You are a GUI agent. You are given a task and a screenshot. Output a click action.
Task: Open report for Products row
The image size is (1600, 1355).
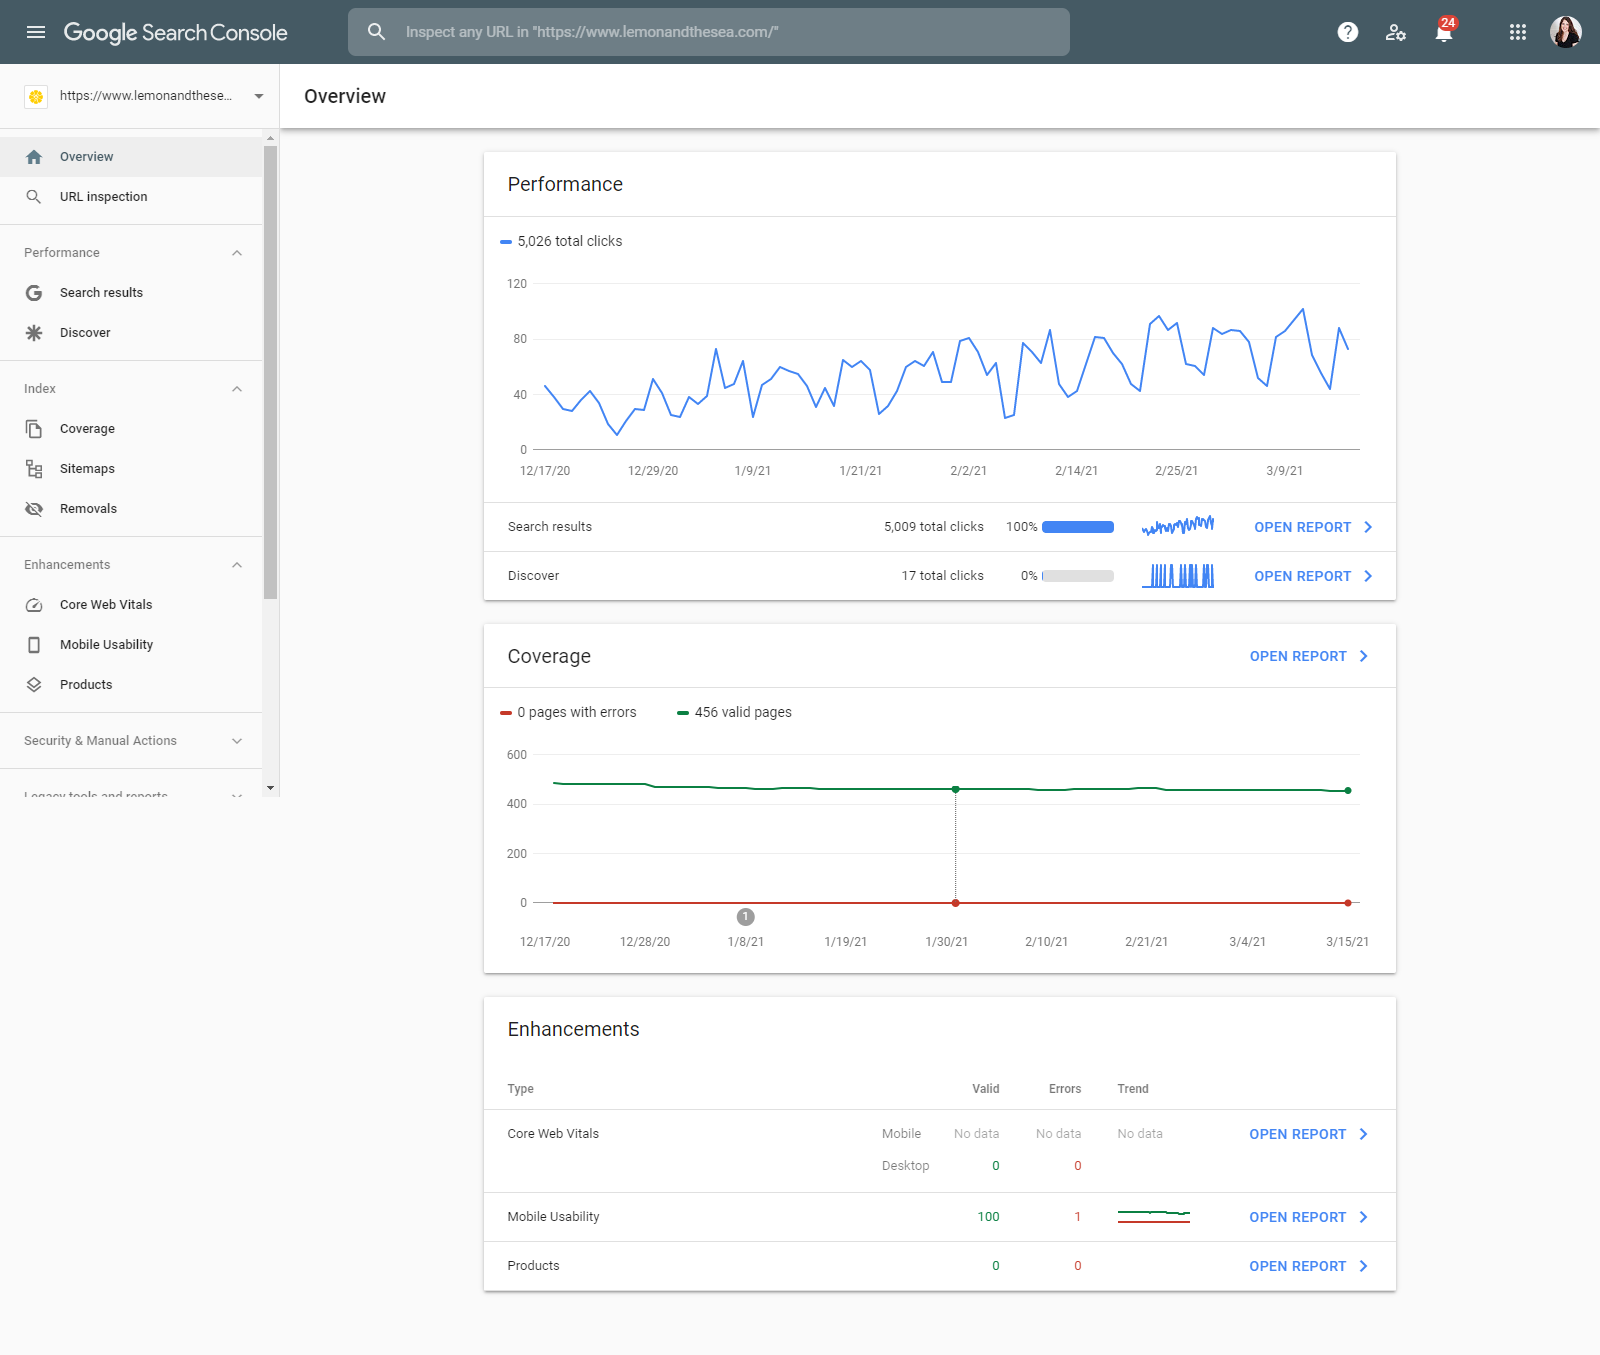(x=1309, y=1266)
